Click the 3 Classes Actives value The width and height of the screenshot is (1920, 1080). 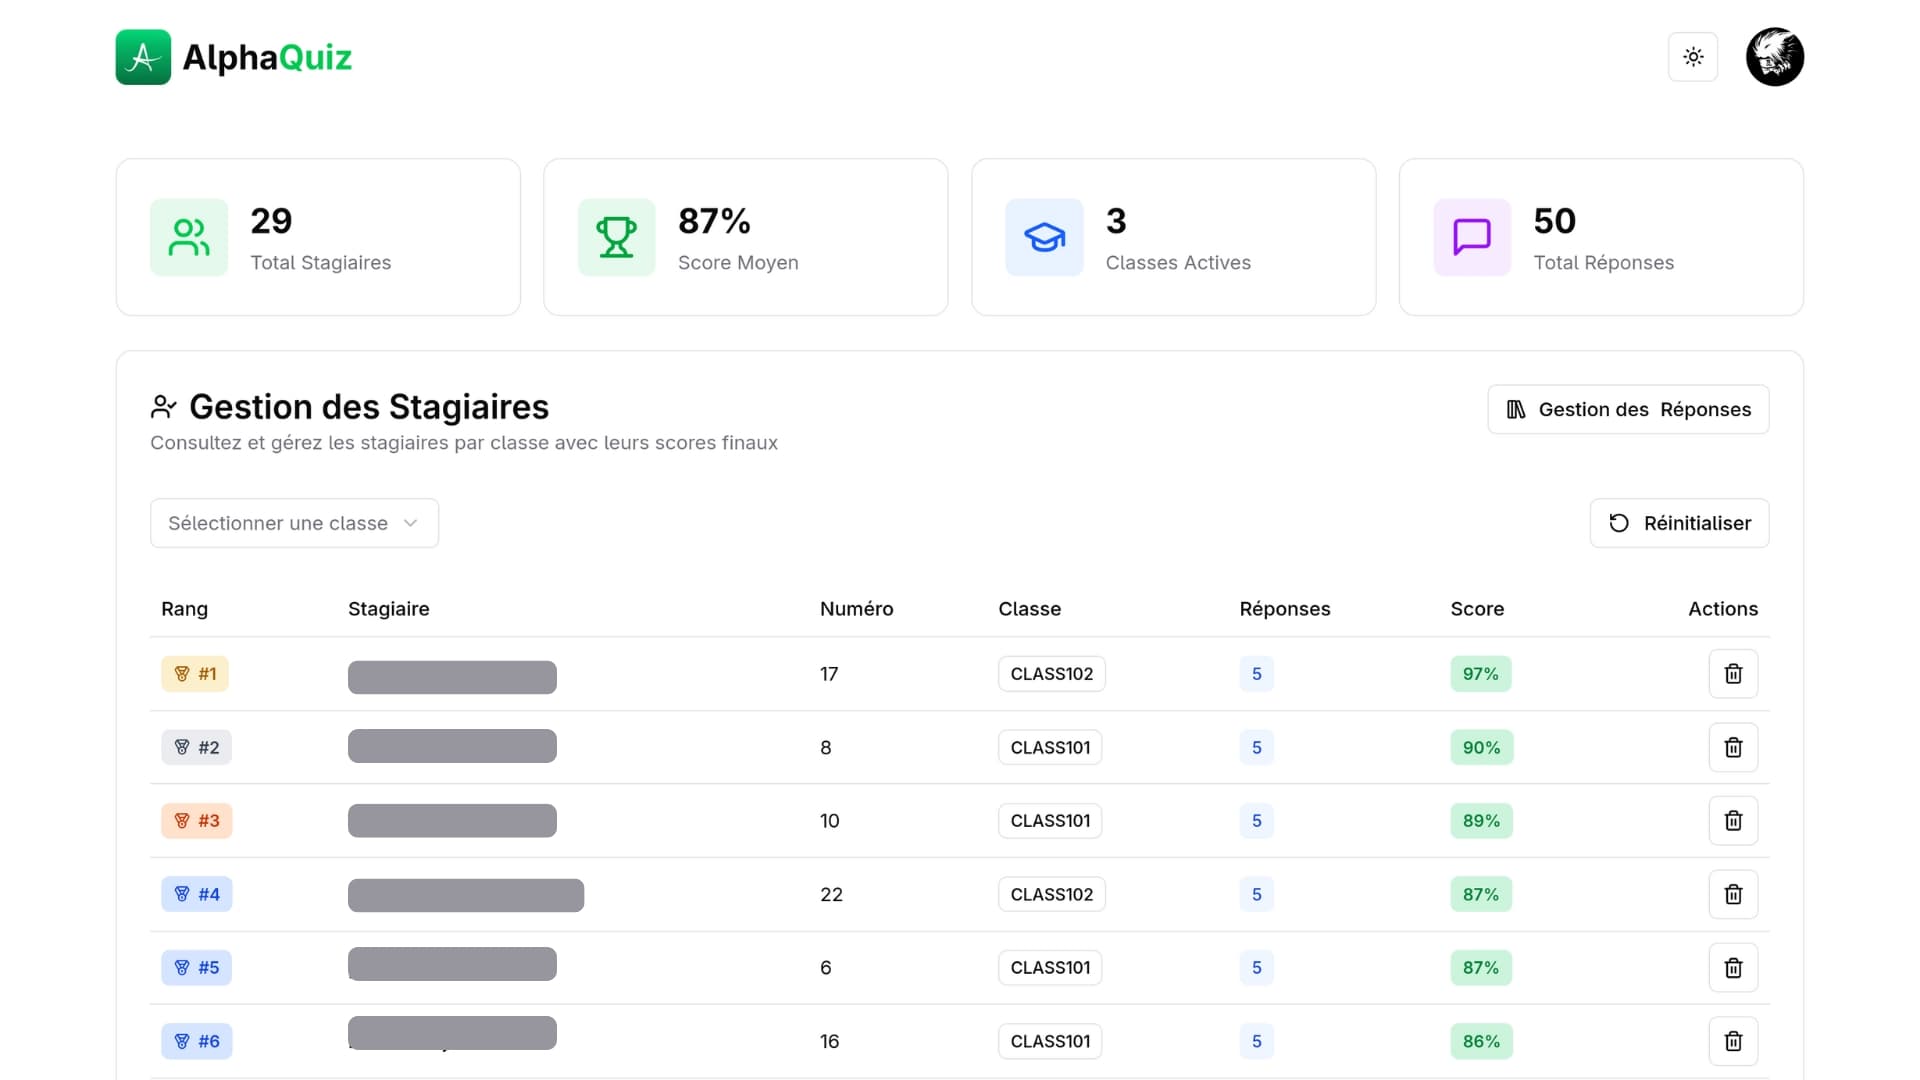tap(1116, 221)
